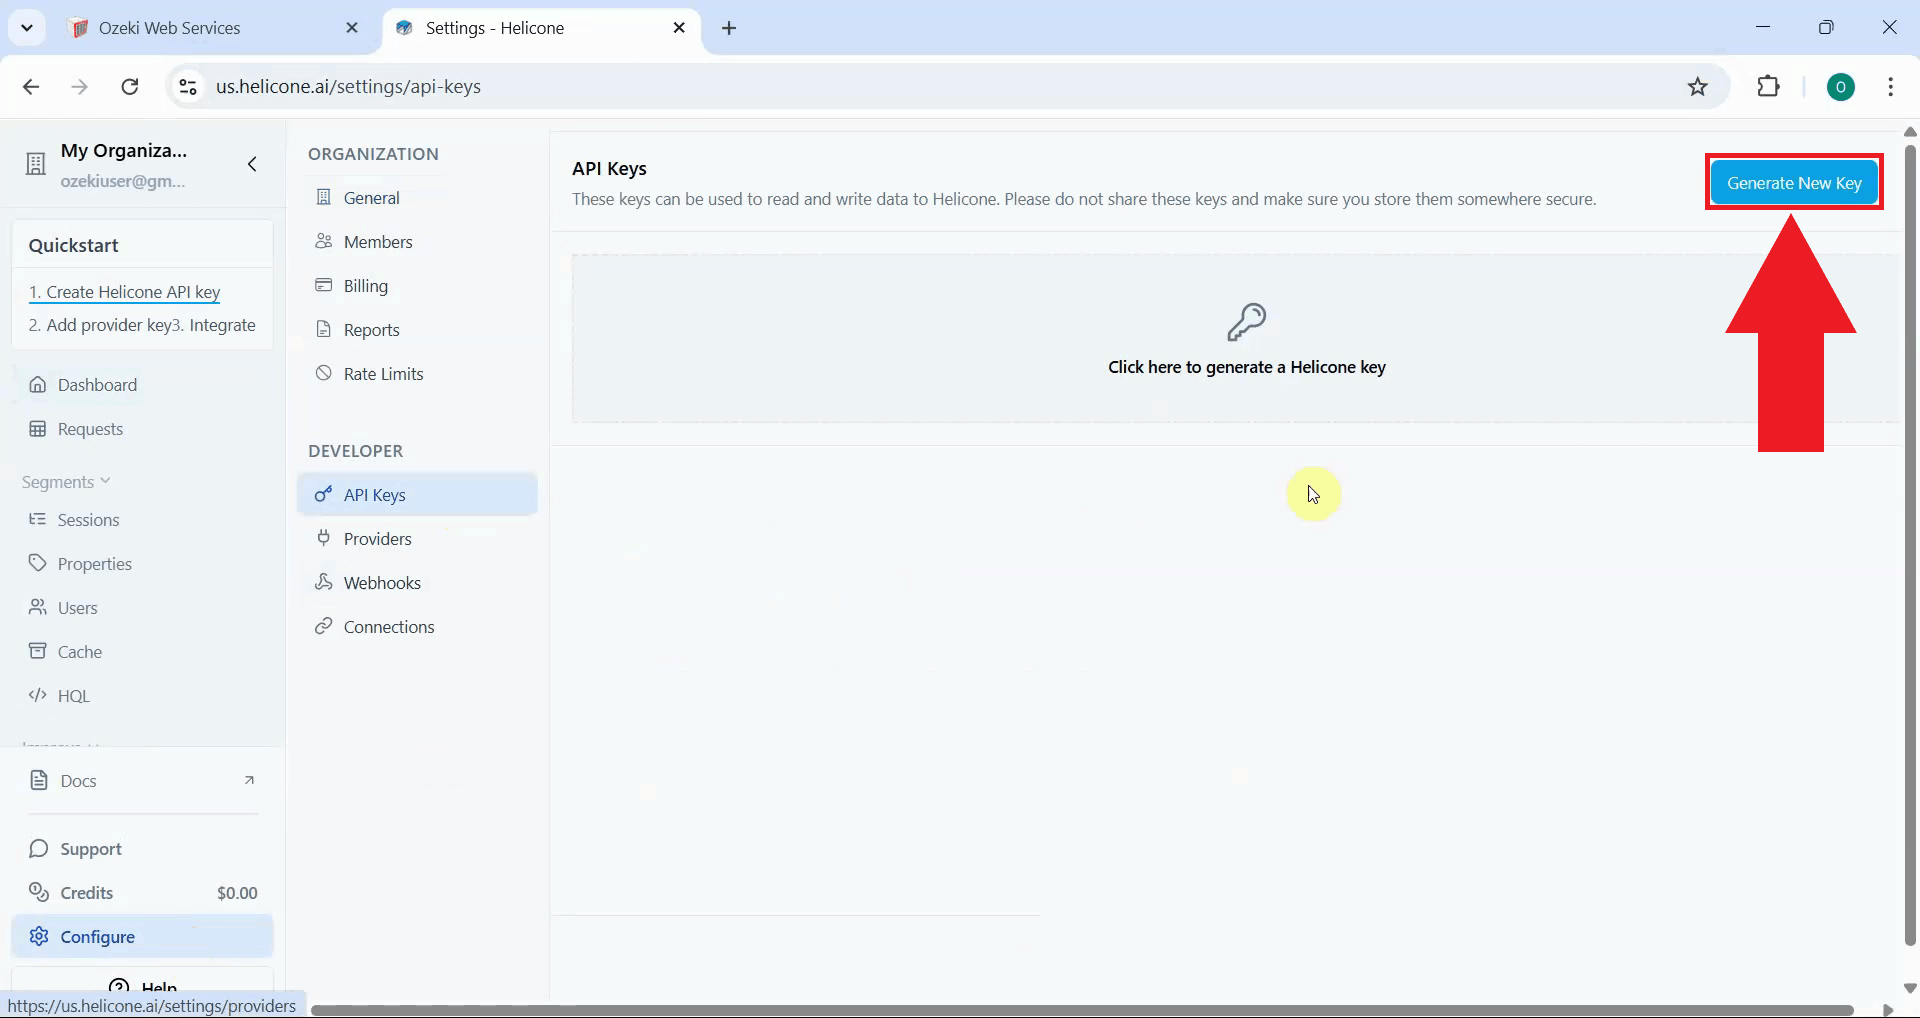1920x1018 pixels.
Task: Open the browser extensions puzzle icon
Action: (1769, 86)
